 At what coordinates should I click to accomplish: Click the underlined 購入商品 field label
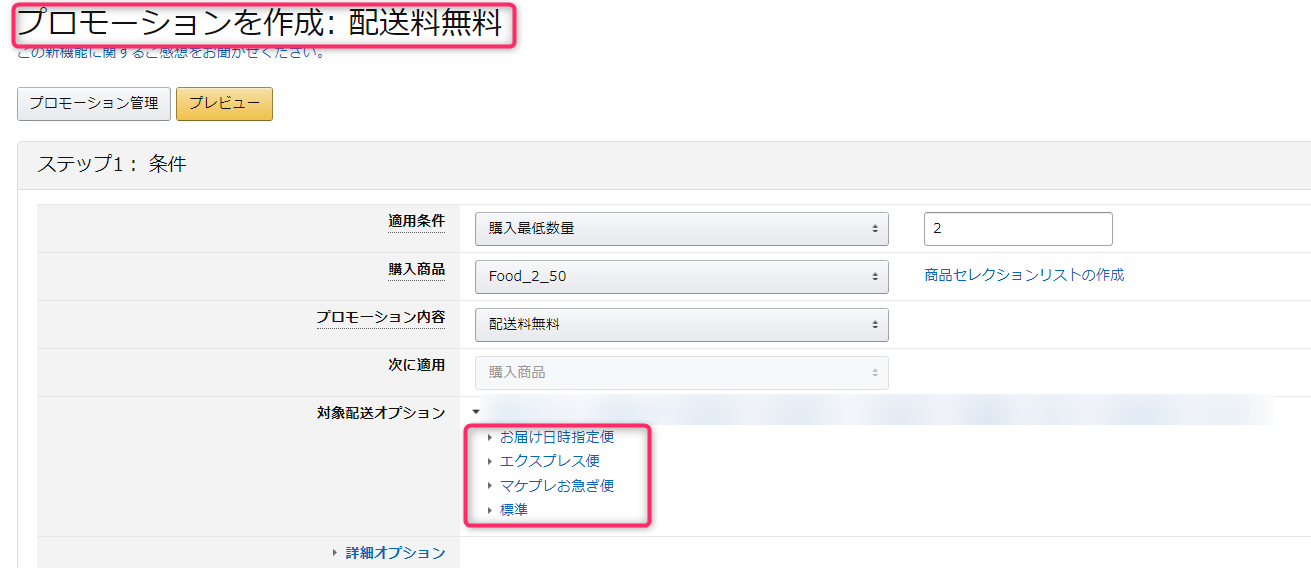pos(416,269)
